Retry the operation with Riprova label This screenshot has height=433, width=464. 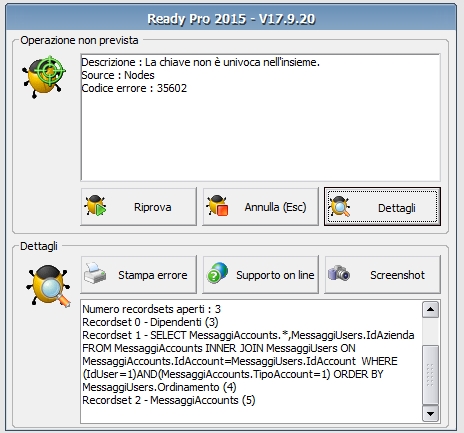click(x=153, y=207)
